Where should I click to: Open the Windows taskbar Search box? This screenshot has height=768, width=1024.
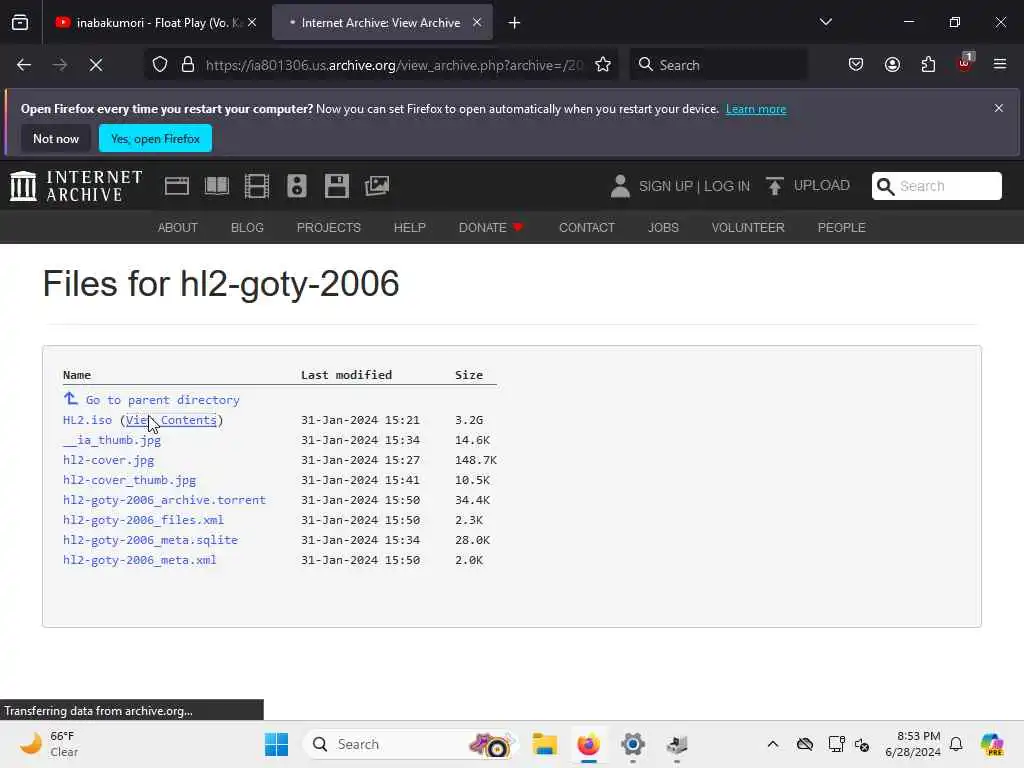pos(410,744)
